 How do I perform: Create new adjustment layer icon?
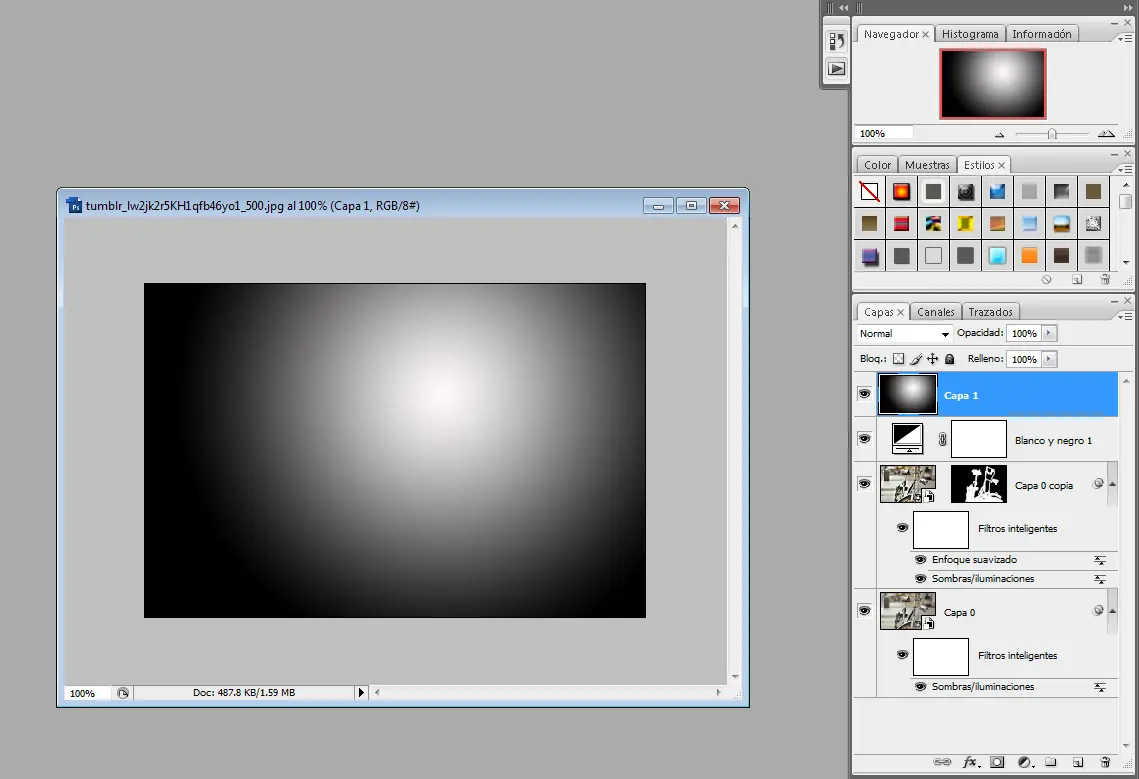click(x=1025, y=762)
